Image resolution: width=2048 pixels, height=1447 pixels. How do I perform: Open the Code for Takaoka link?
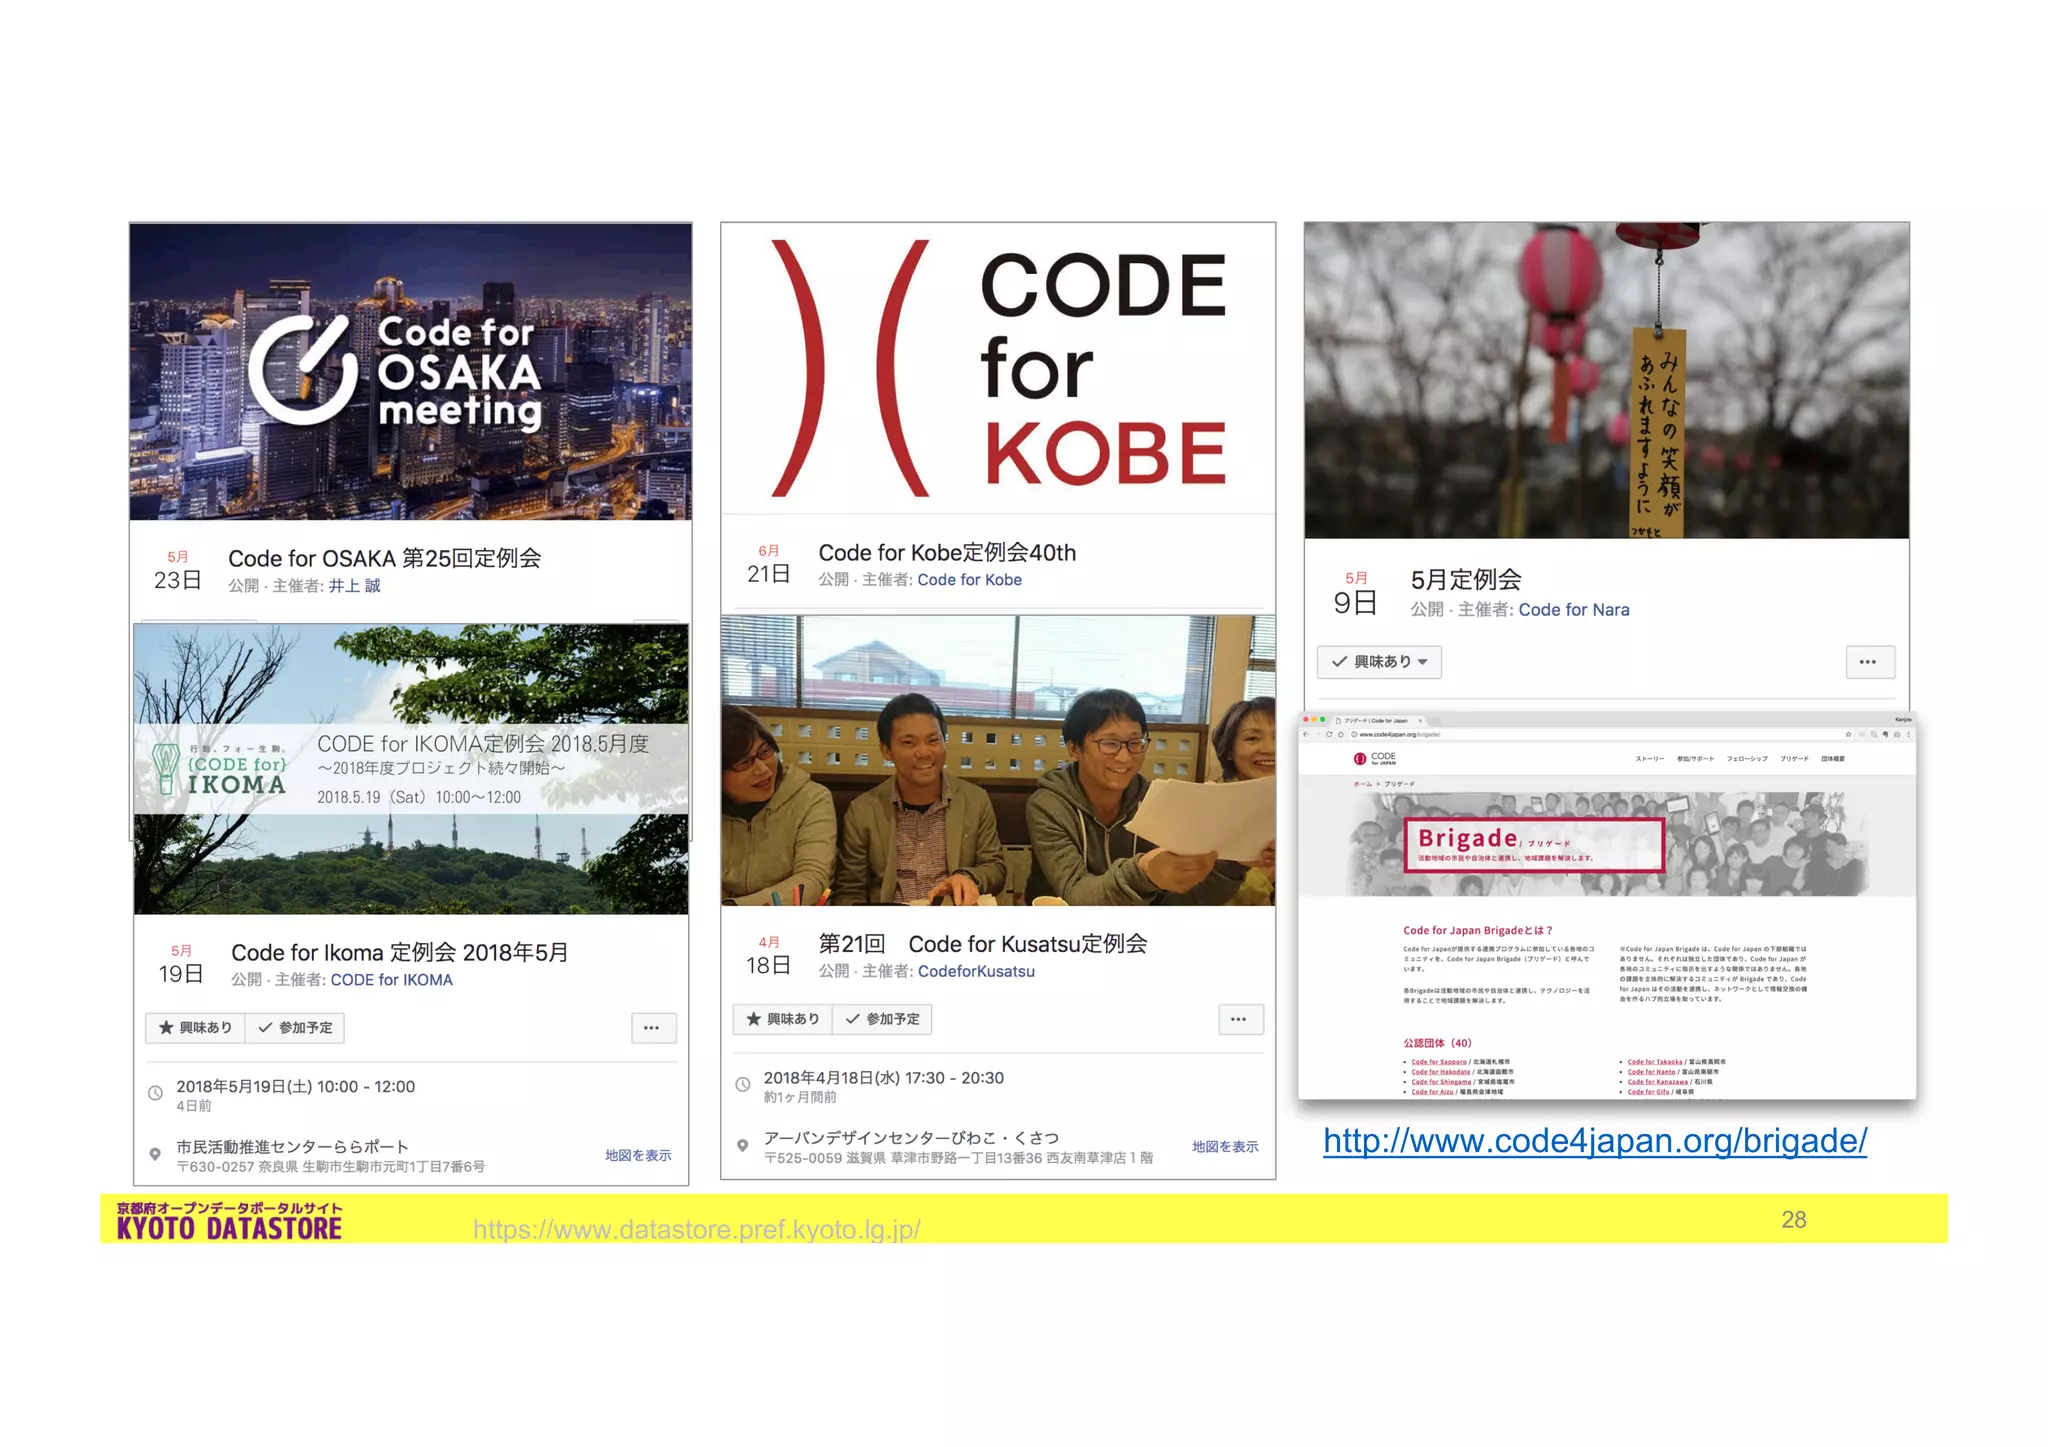click(x=1655, y=1062)
